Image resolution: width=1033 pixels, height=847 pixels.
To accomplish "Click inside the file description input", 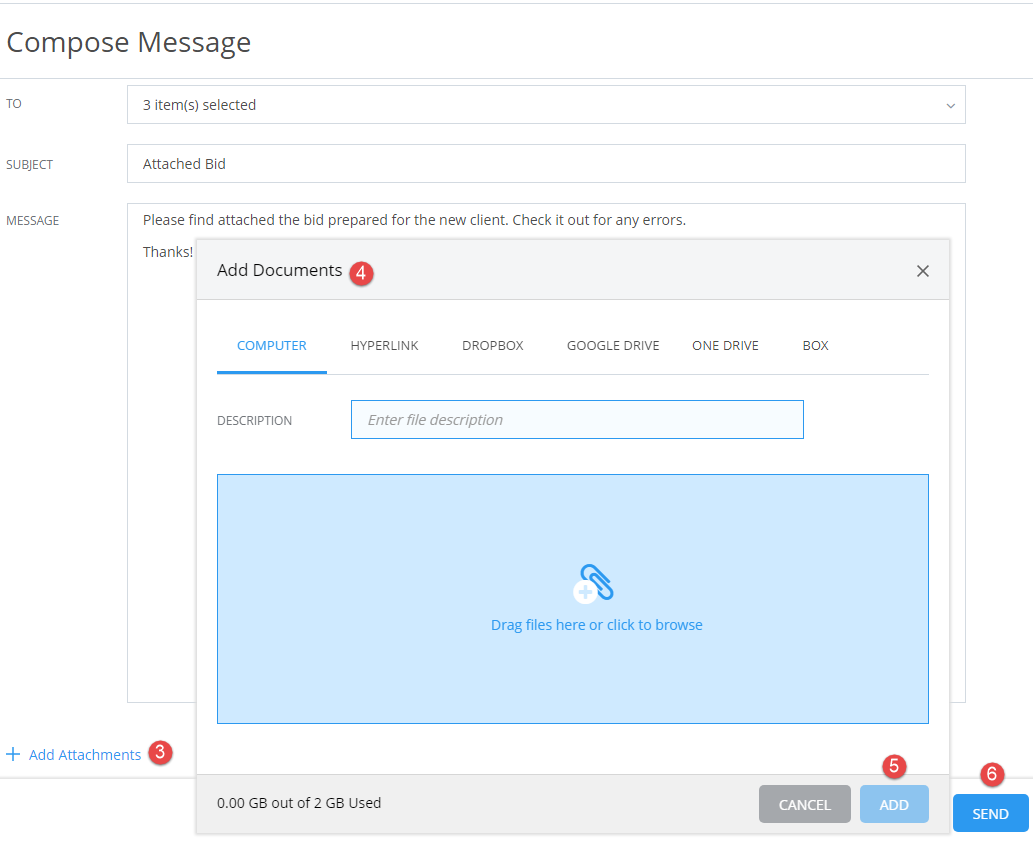I will (x=576, y=419).
